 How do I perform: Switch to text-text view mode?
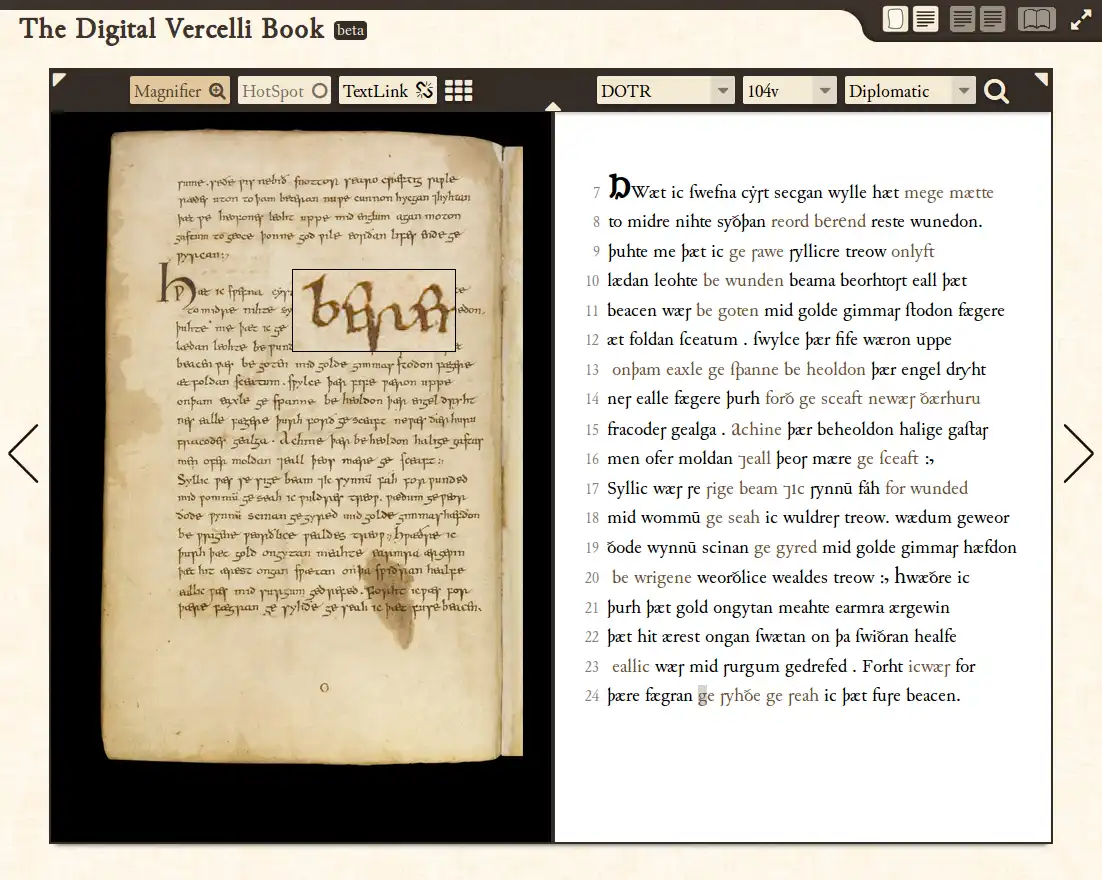[978, 19]
